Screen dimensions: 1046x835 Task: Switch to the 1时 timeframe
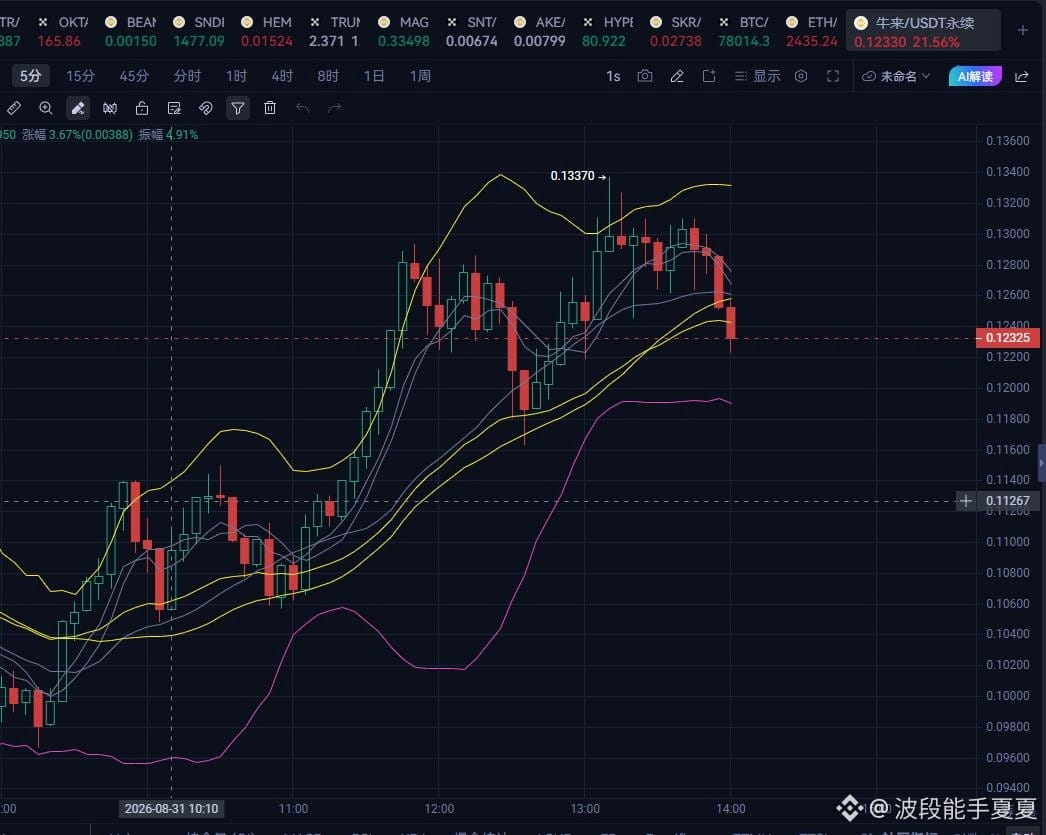pos(236,76)
